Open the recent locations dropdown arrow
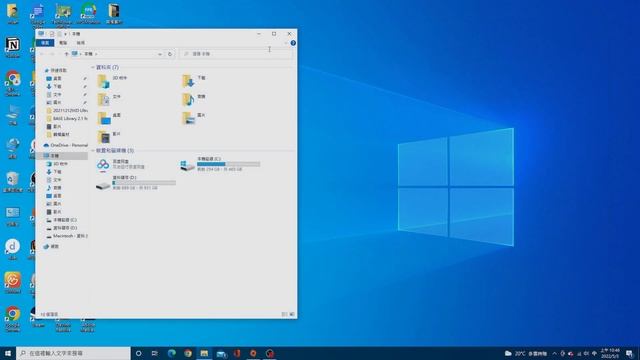Image resolution: width=640 pixels, height=360 pixels. click(60, 54)
